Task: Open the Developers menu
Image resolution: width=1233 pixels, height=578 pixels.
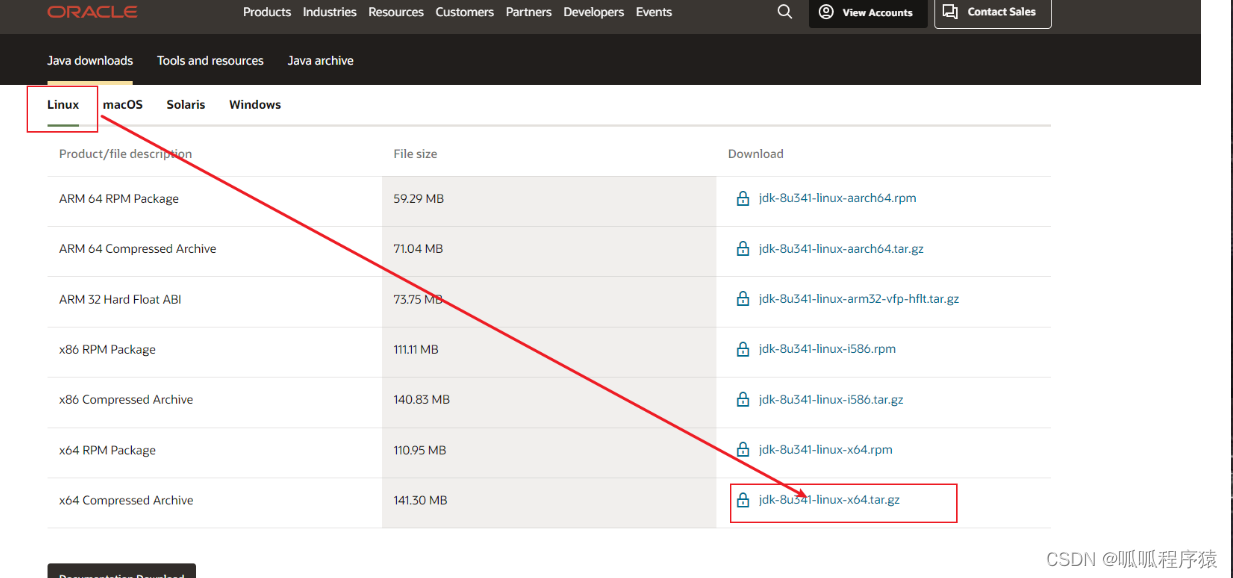Action: (x=594, y=12)
